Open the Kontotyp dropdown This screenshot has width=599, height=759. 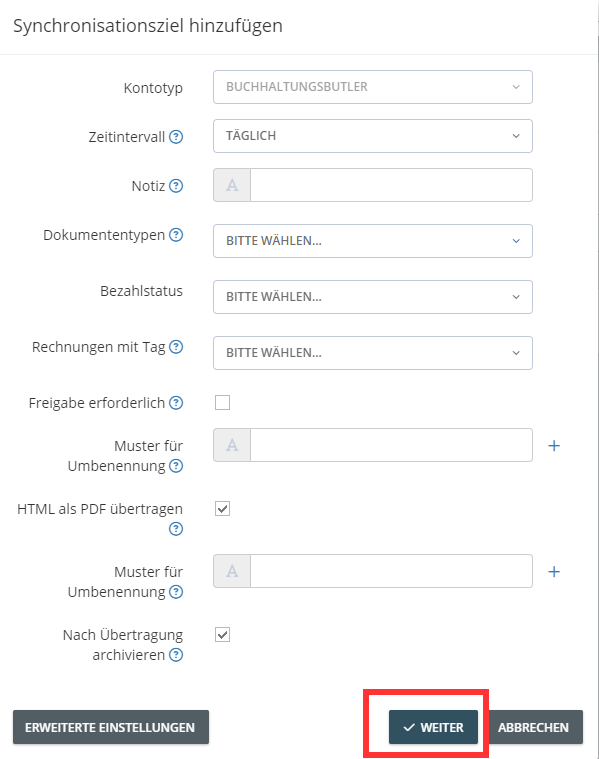[373, 87]
